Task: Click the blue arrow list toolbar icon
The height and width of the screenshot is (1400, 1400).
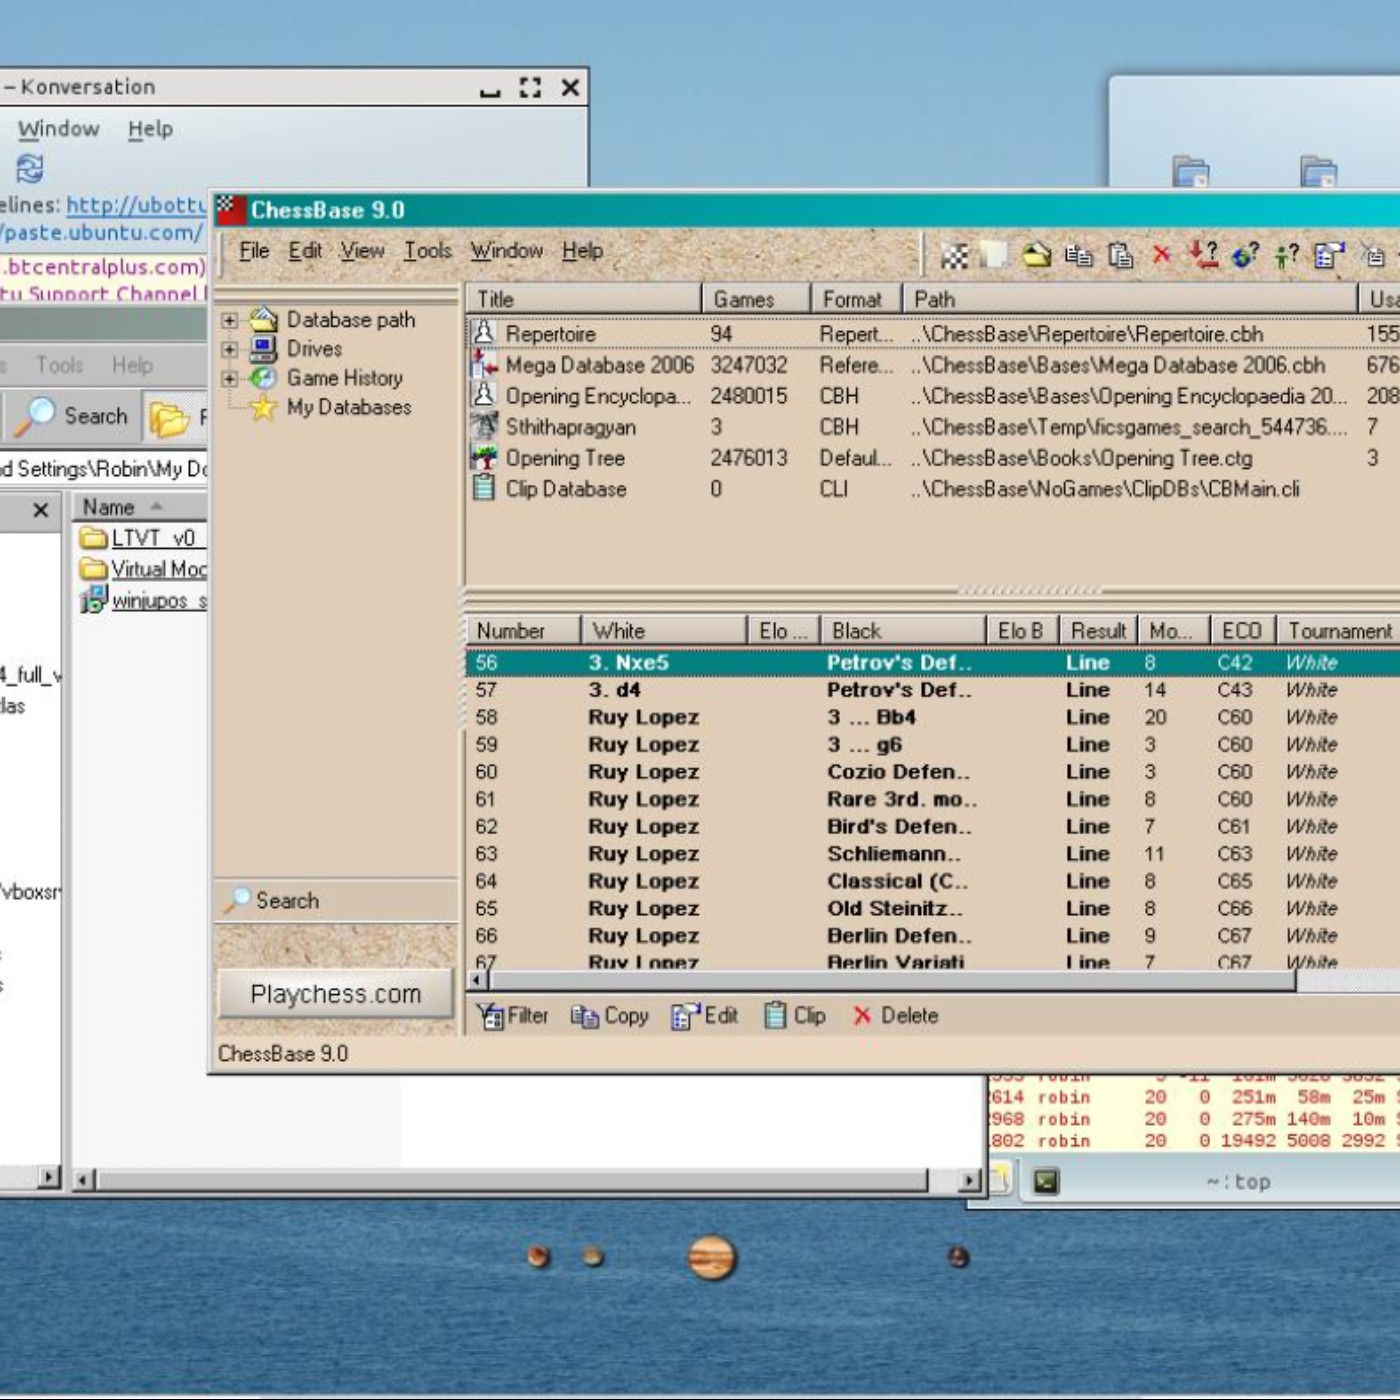Action: [x=1329, y=255]
